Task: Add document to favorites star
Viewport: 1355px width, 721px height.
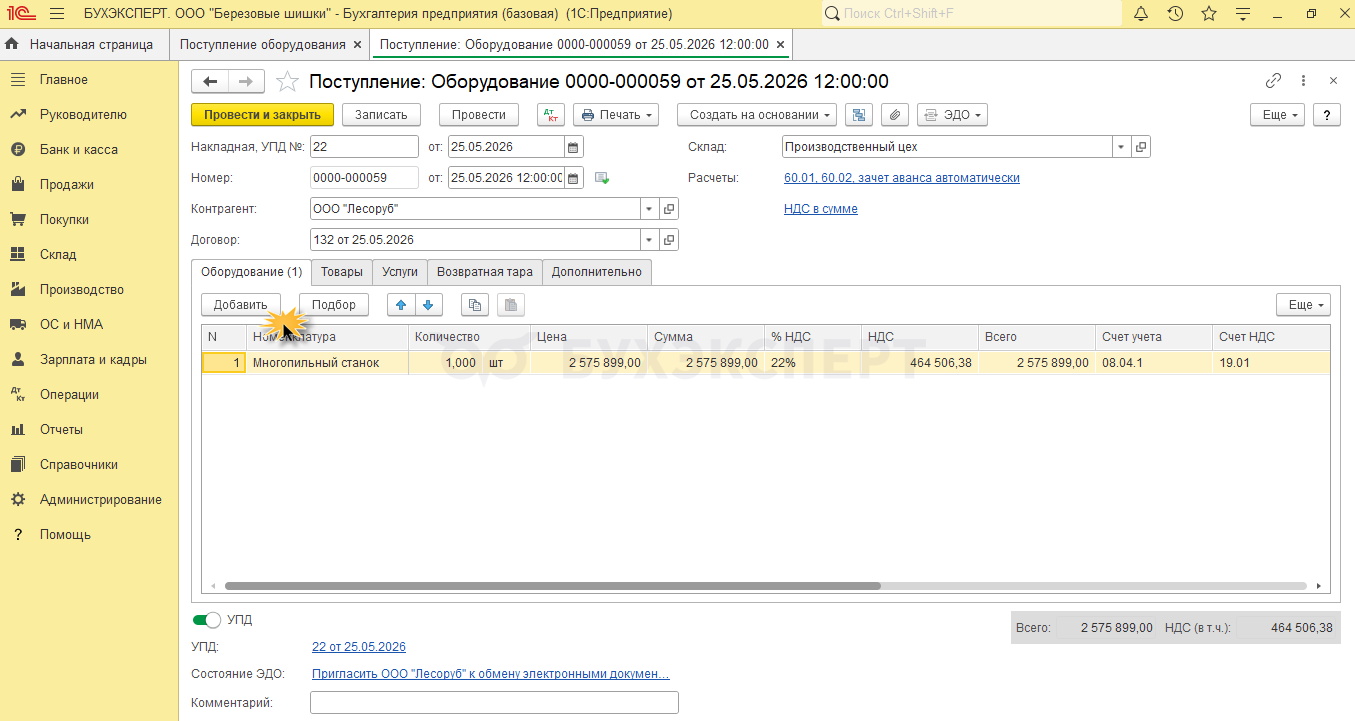Action: pyautogui.click(x=287, y=82)
